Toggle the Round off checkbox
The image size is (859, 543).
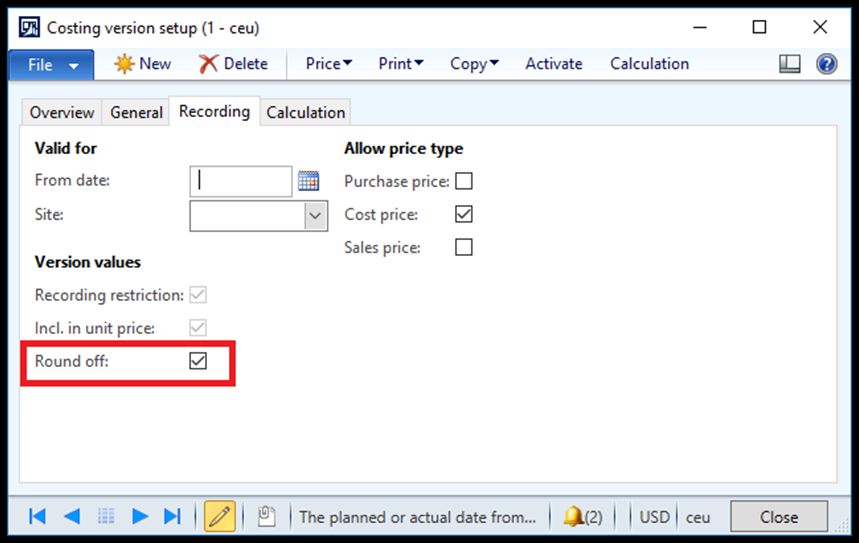198,361
